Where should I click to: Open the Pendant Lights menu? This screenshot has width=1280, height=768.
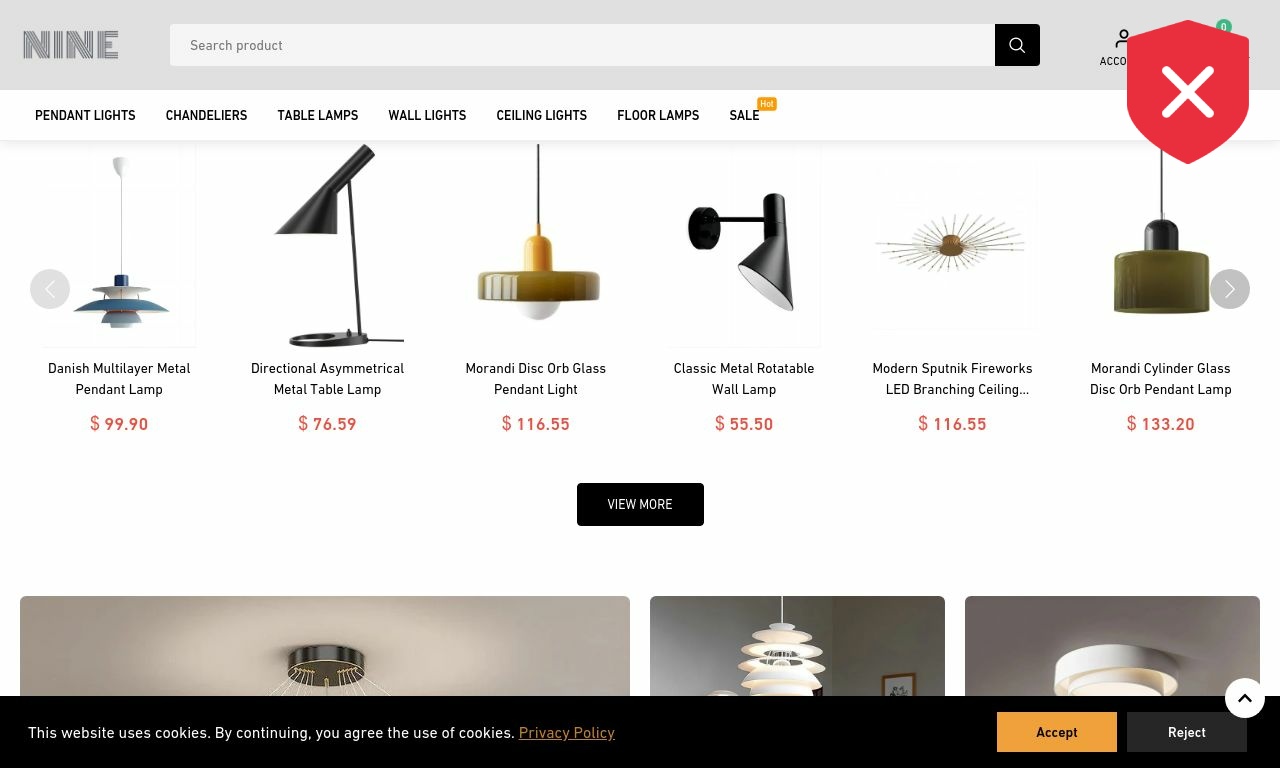85,115
